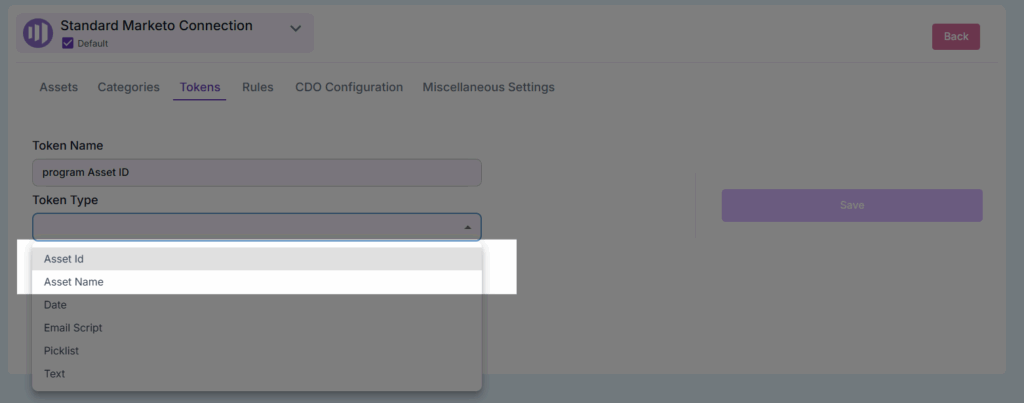
Task: Open the Categories tab
Action: (x=128, y=87)
